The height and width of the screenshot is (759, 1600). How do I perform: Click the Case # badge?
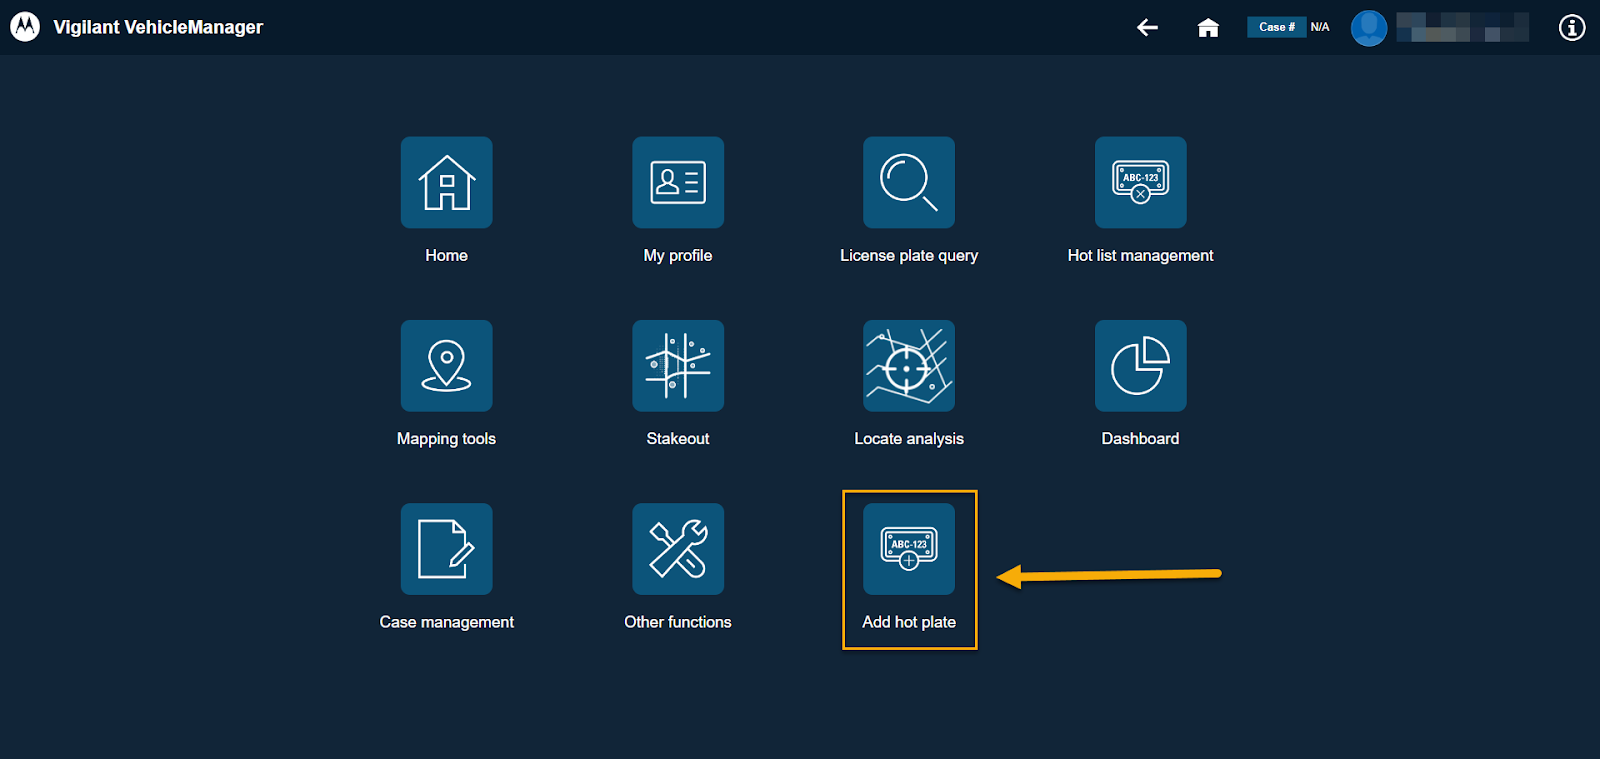tap(1276, 27)
